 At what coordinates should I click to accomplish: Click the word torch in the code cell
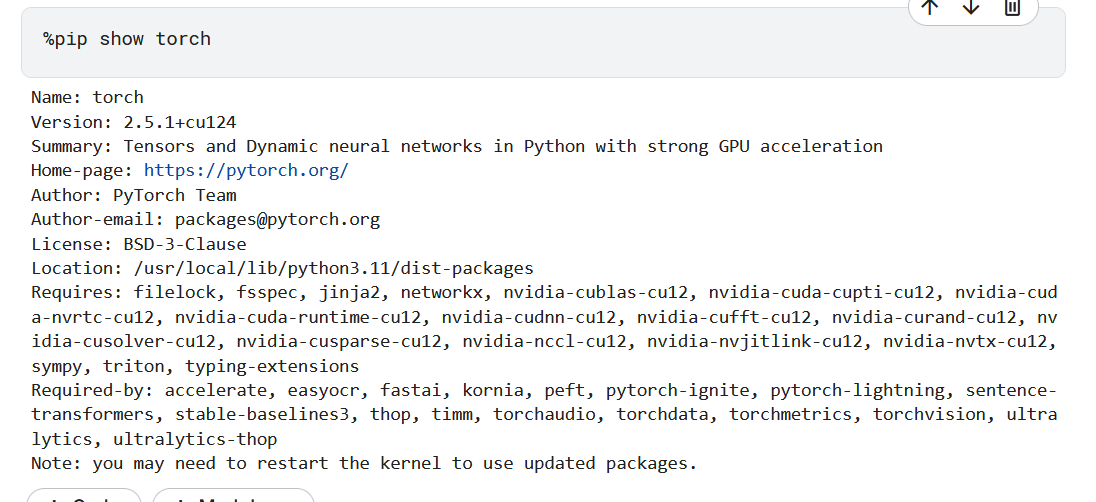pos(183,39)
